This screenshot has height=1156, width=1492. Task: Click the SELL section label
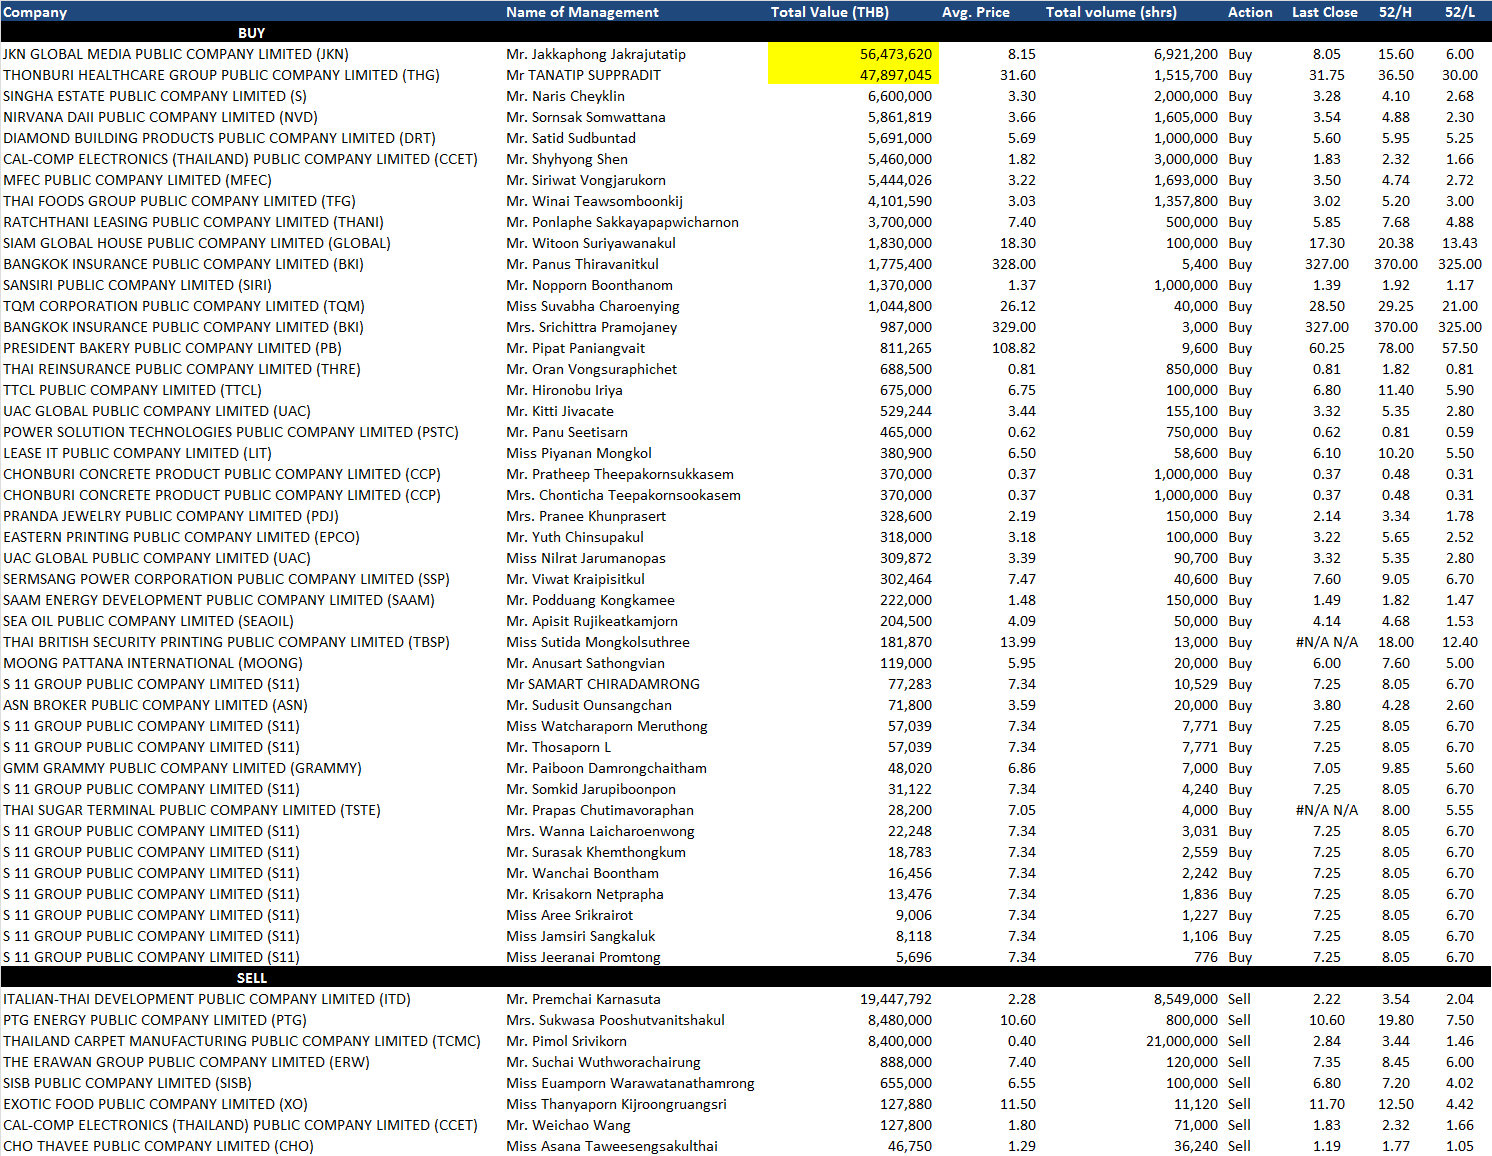pos(251,978)
